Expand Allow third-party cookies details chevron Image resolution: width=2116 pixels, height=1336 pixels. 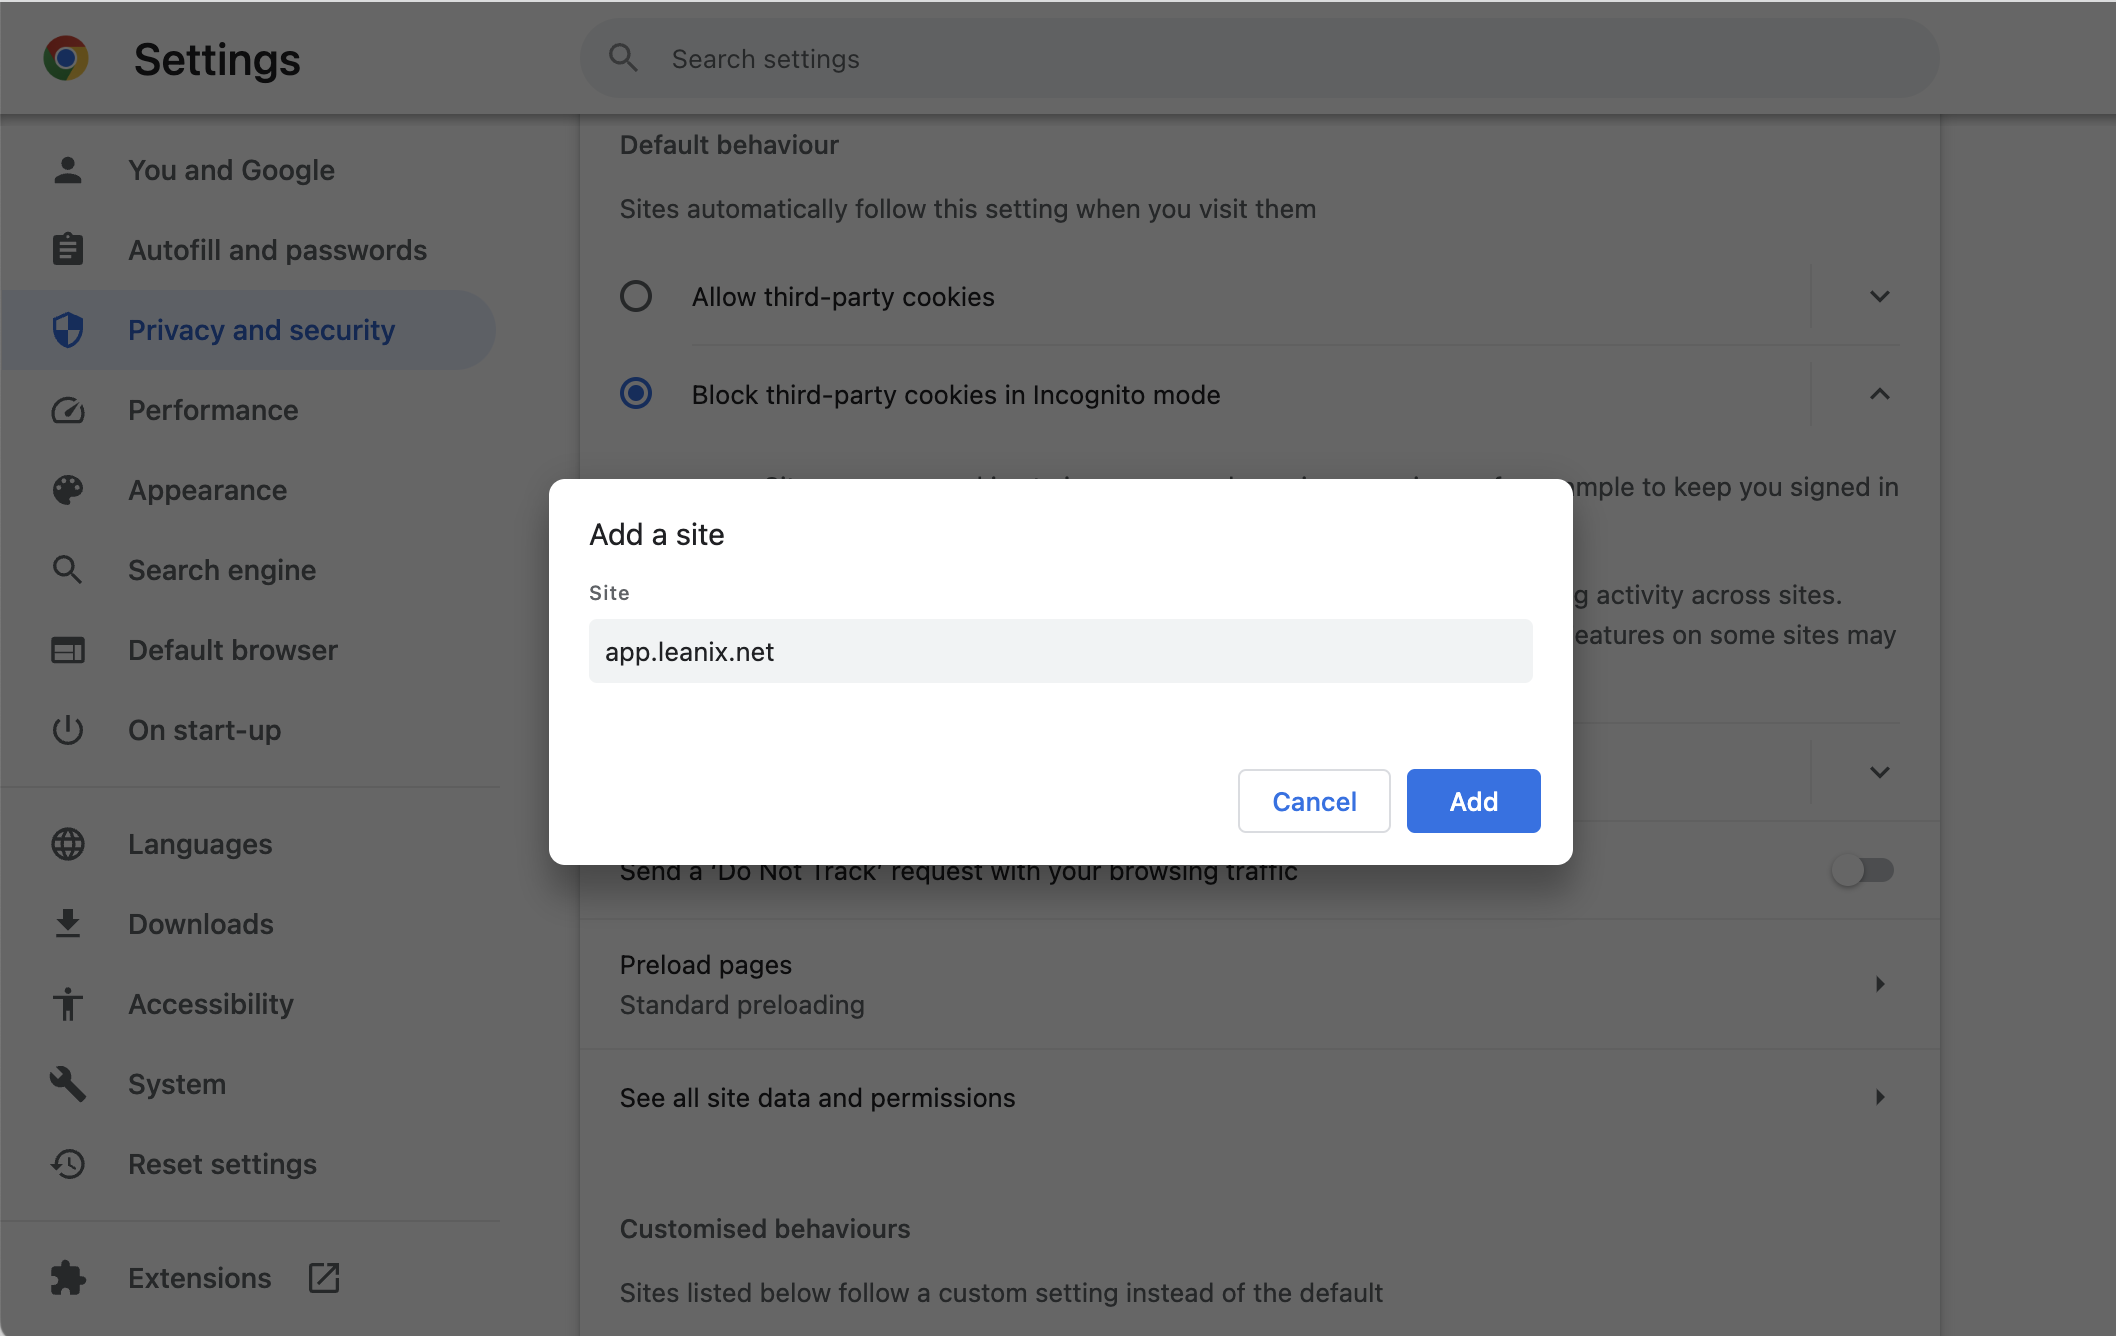coord(1879,296)
